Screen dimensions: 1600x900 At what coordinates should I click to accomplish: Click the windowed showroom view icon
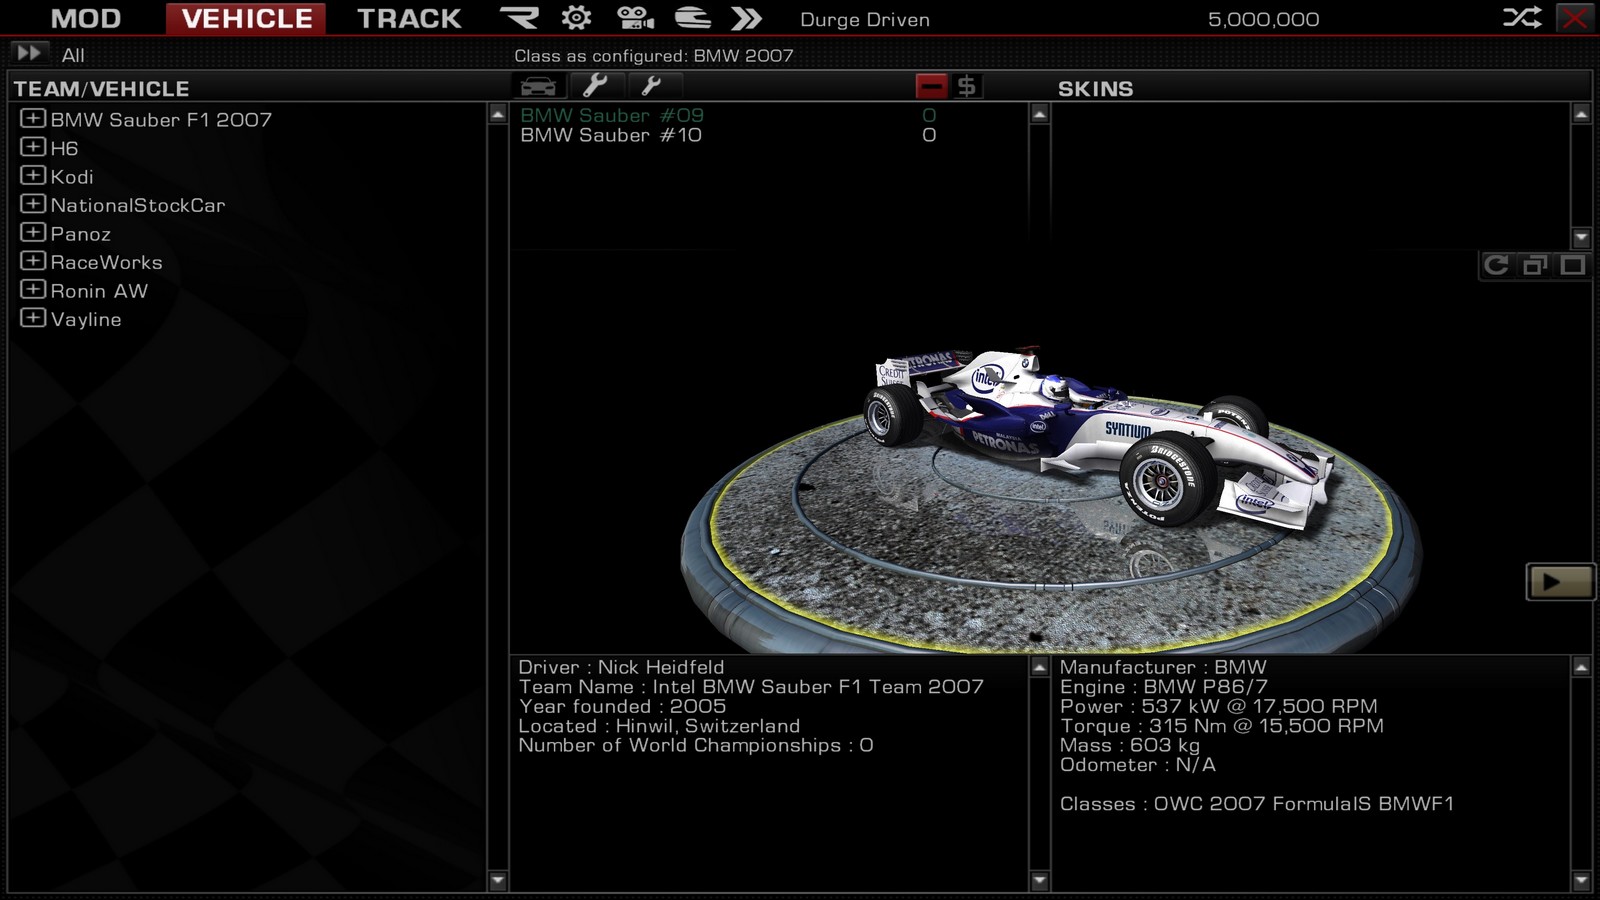1534,265
